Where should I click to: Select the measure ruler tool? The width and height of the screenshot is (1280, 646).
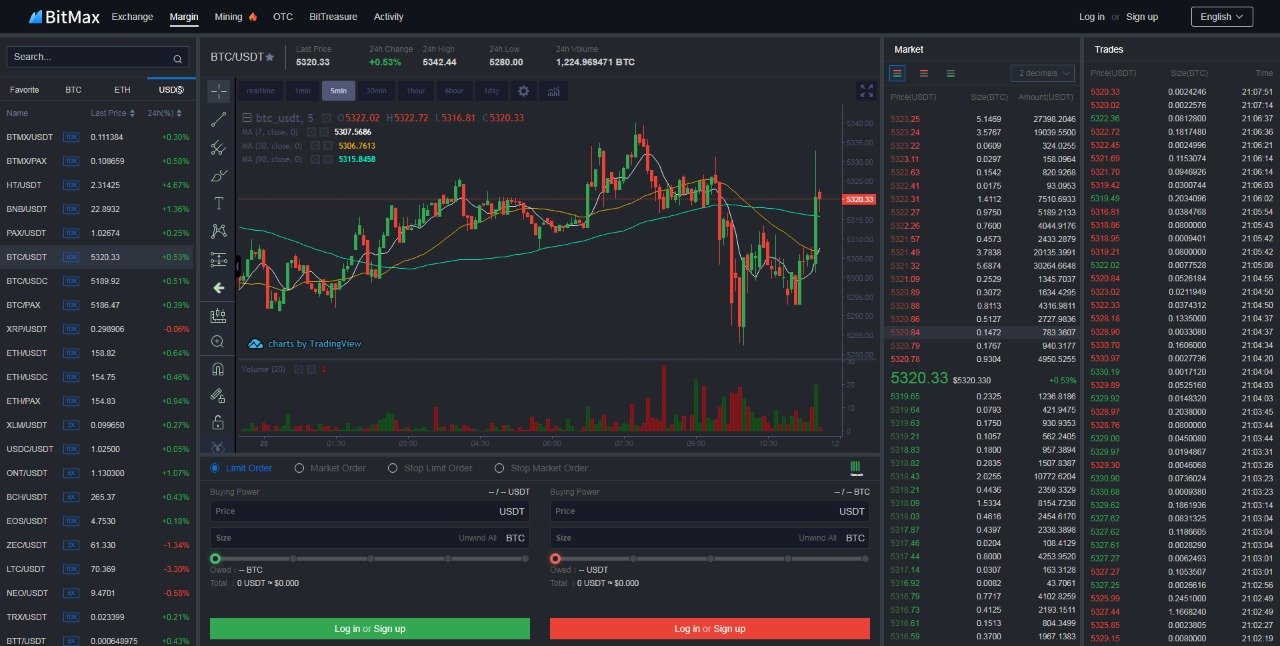(219, 316)
